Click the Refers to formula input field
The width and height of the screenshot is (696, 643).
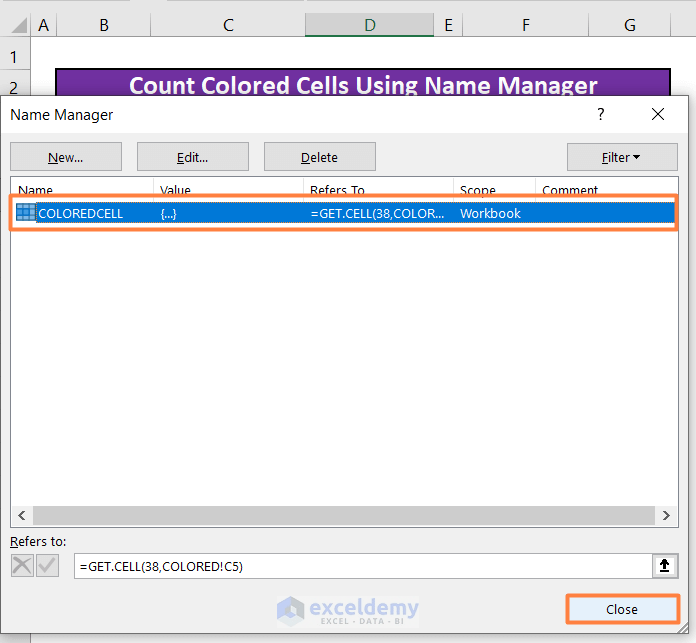point(363,566)
